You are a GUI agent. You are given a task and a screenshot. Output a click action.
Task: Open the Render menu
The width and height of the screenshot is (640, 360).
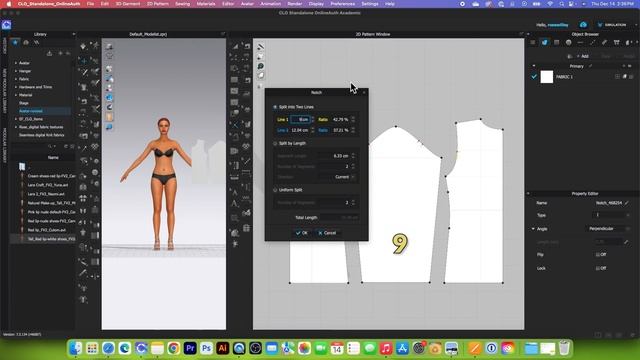[295, 4]
